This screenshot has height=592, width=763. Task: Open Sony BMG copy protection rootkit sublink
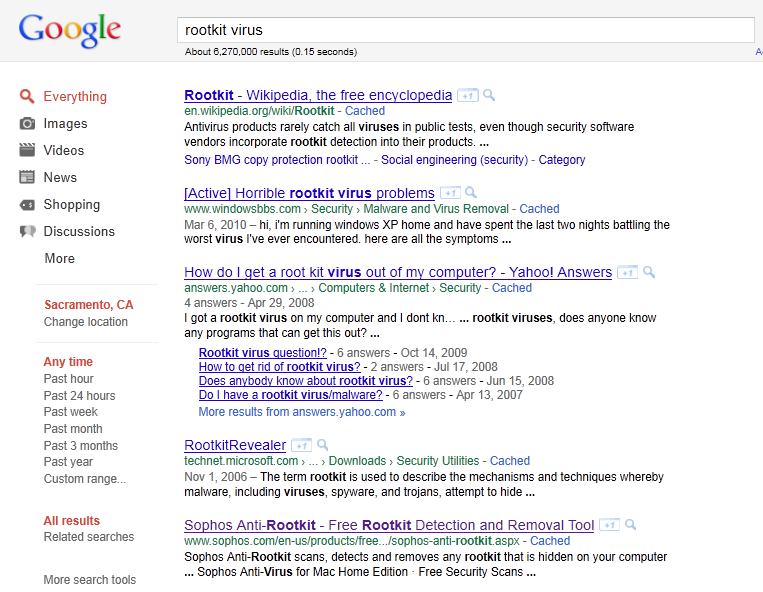[x=277, y=160]
